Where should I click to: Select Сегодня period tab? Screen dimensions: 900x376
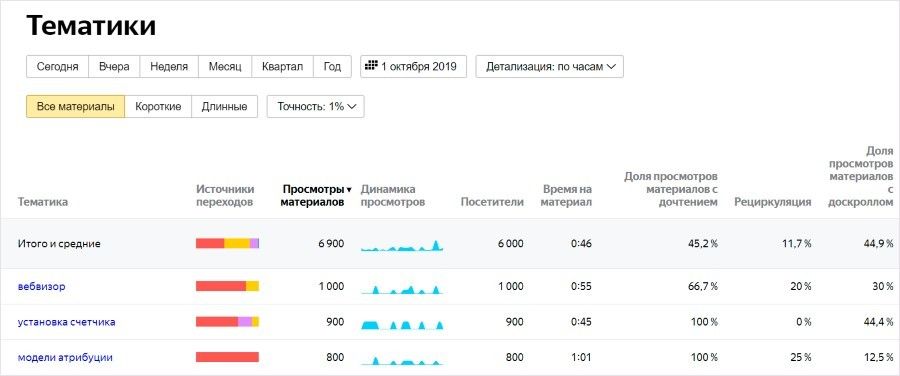57,67
